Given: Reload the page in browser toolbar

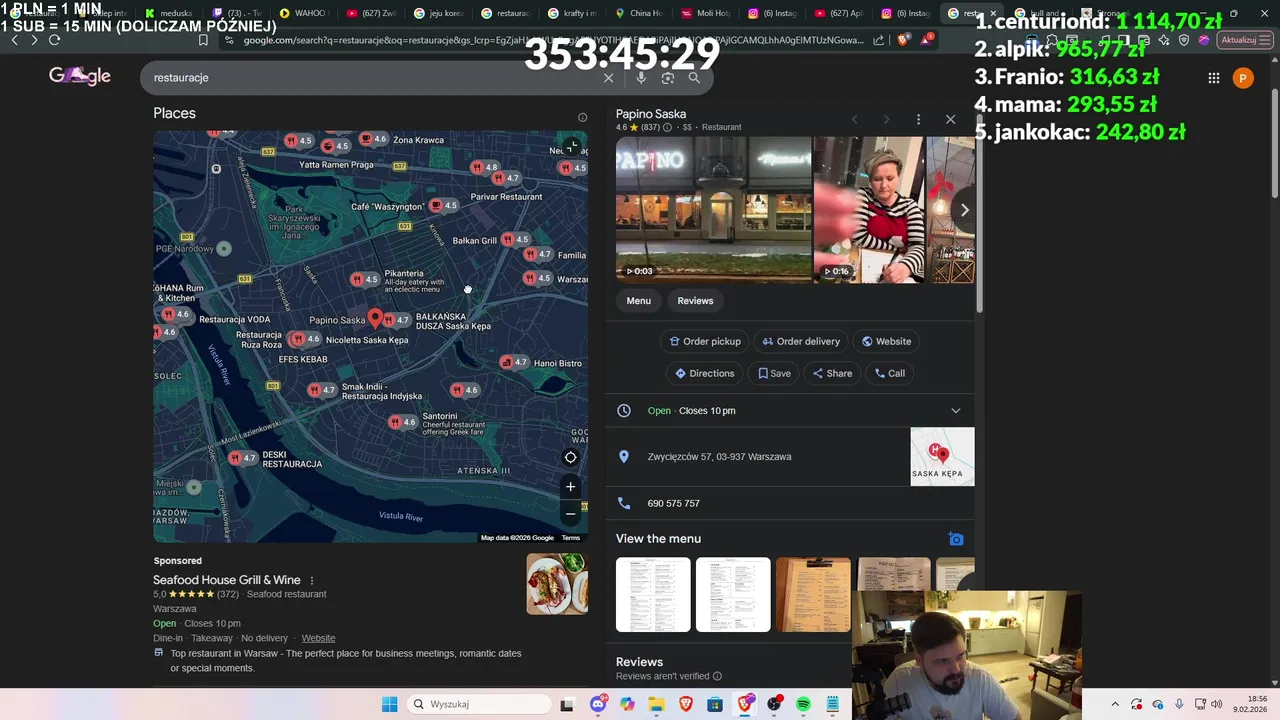Looking at the screenshot, I should pyautogui.click(x=54, y=40).
